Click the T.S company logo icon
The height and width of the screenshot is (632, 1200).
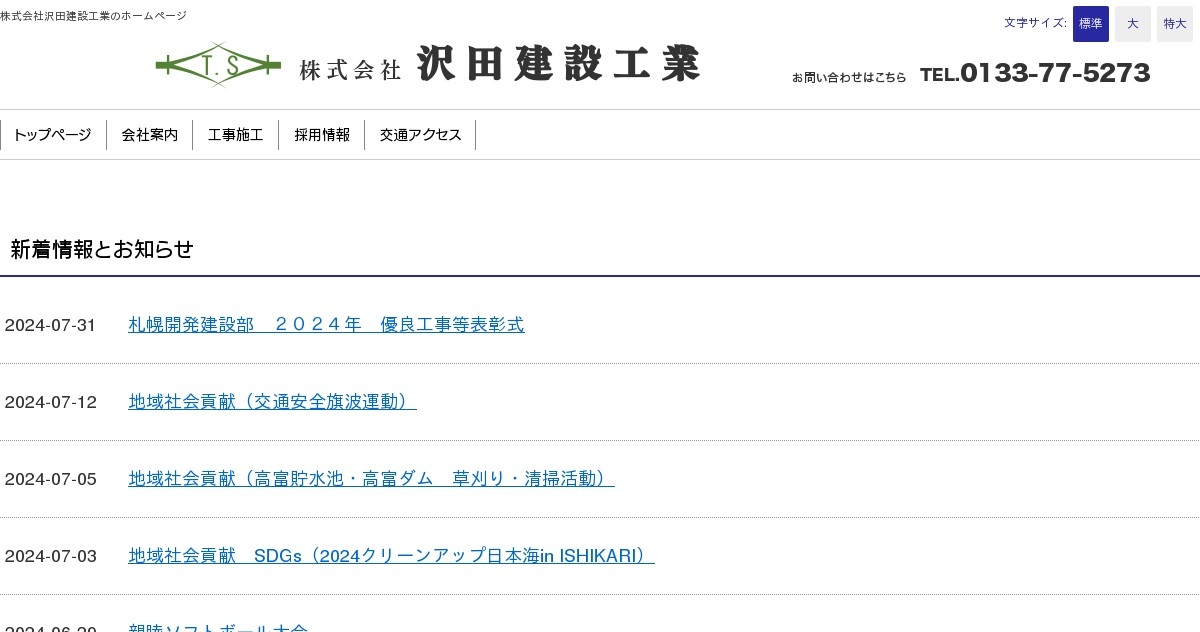pyautogui.click(x=218, y=63)
